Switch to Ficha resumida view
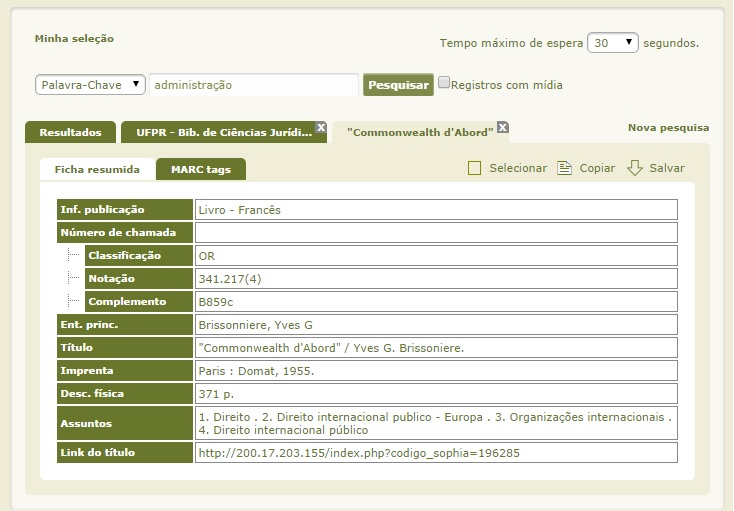Image resolution: width=734 pixels, height=511 pixels. pos(97,169)
